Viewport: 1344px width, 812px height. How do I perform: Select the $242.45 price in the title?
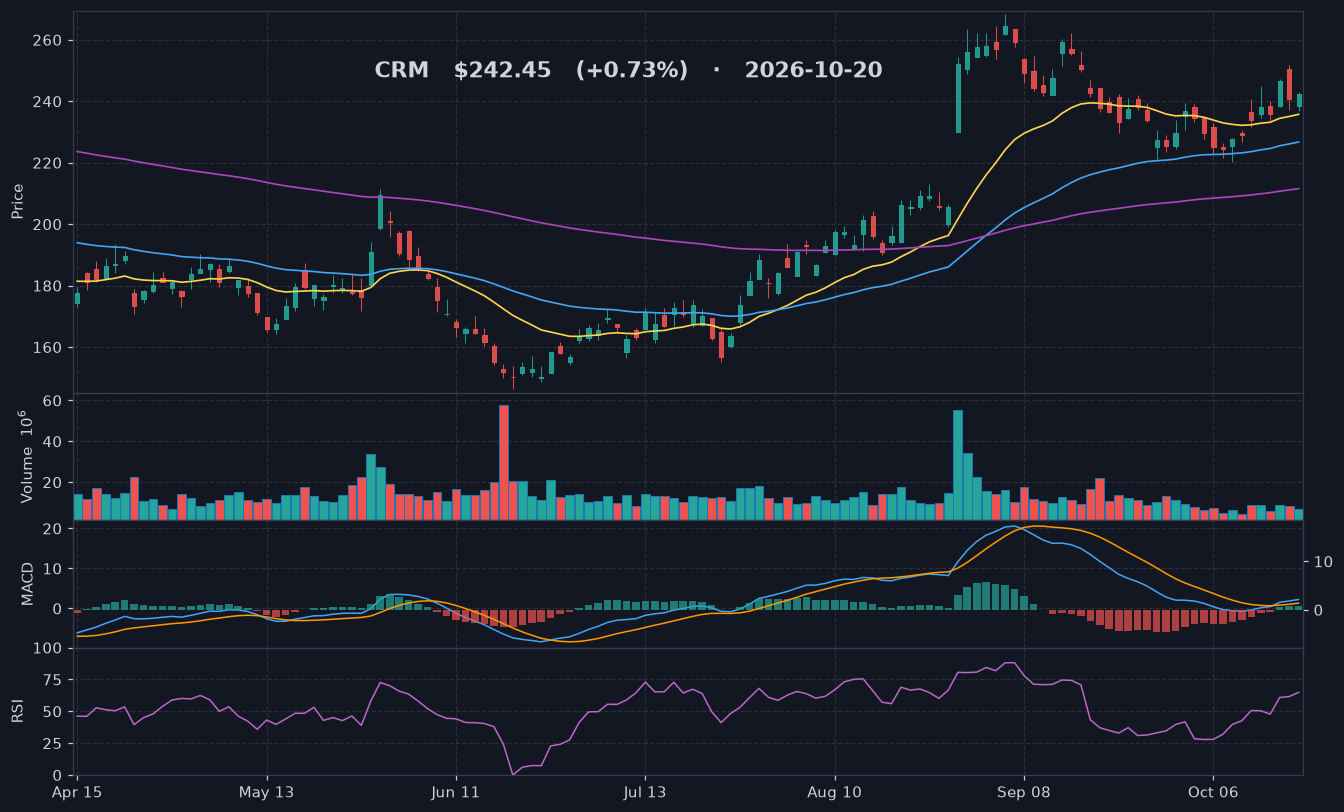tap(502, 70)
